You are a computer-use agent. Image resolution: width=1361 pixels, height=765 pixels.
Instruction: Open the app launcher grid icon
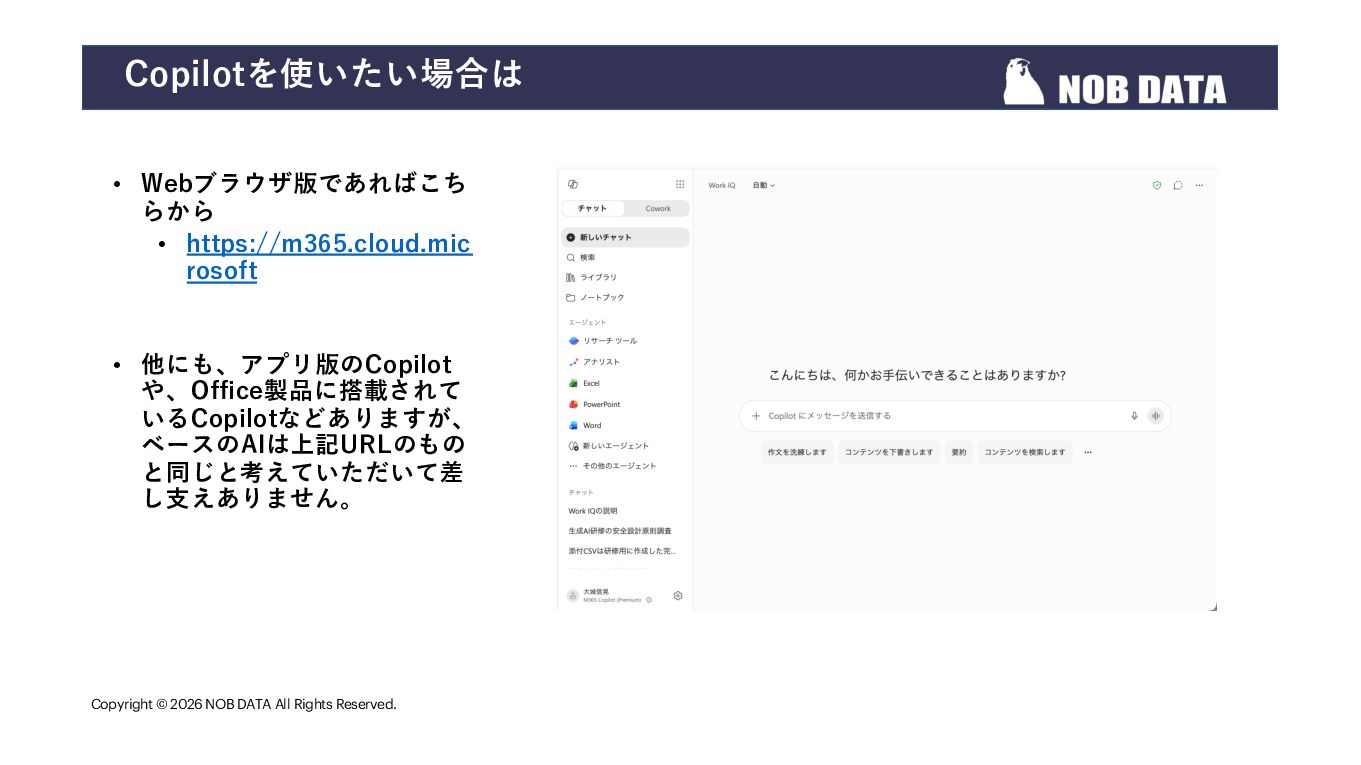pyautogui.click(x=680, y=184)
